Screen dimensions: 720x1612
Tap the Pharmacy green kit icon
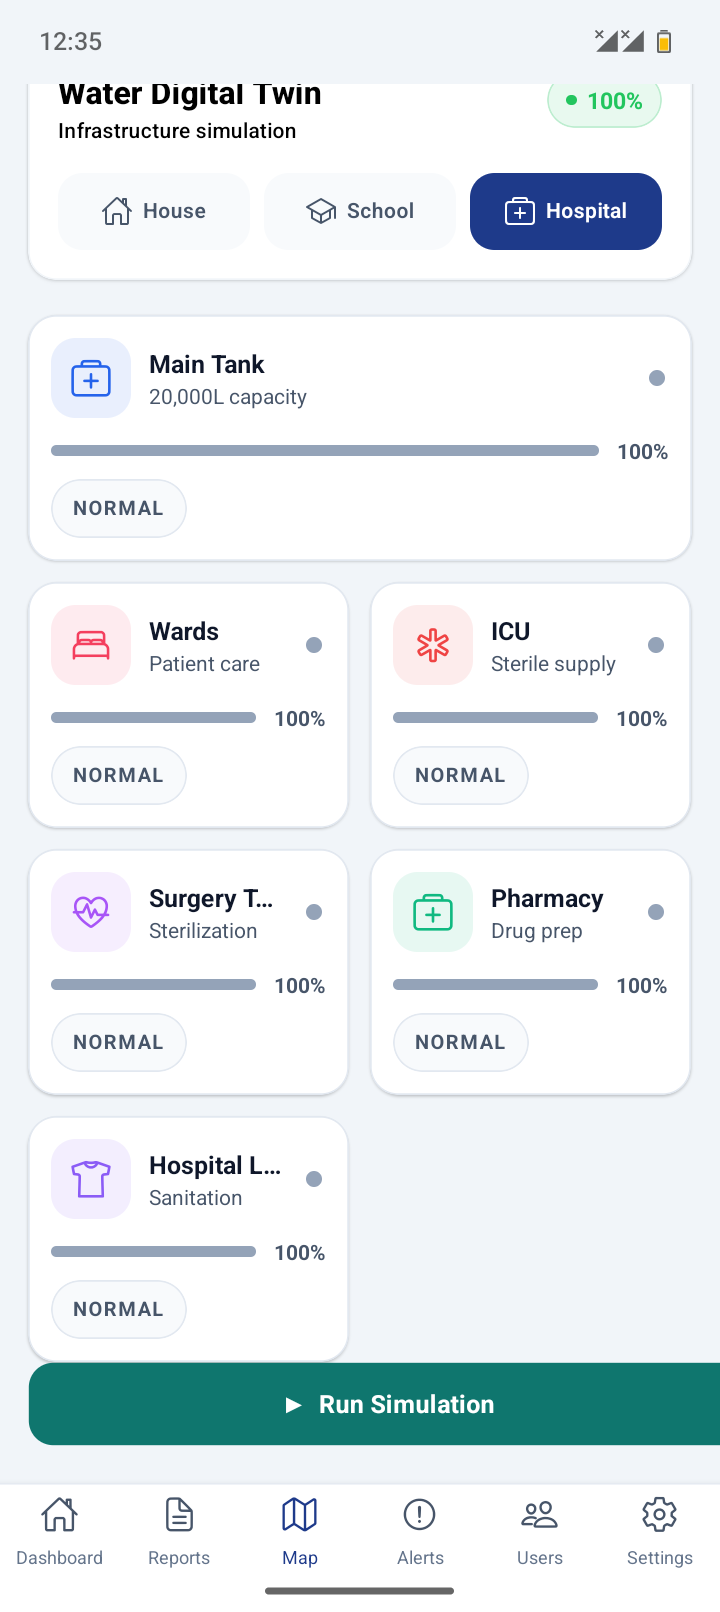(x=433, y=912)
